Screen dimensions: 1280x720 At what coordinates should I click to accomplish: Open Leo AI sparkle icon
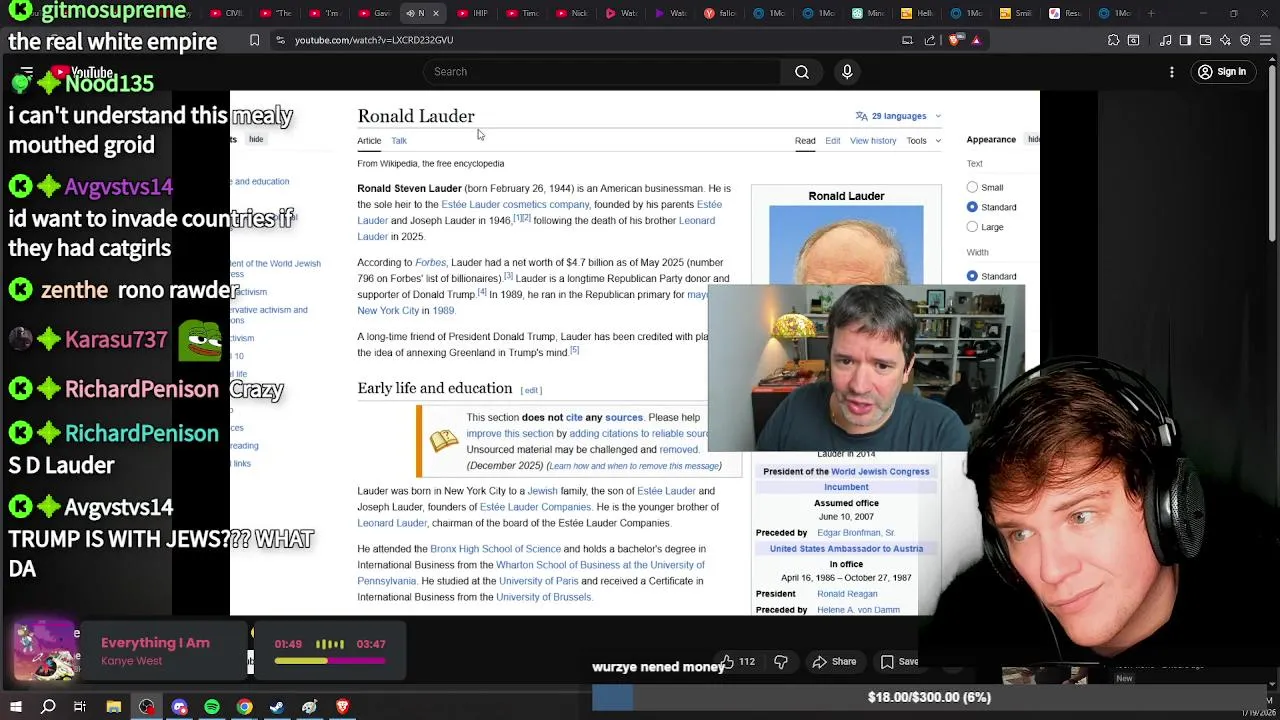[1225, 40]
